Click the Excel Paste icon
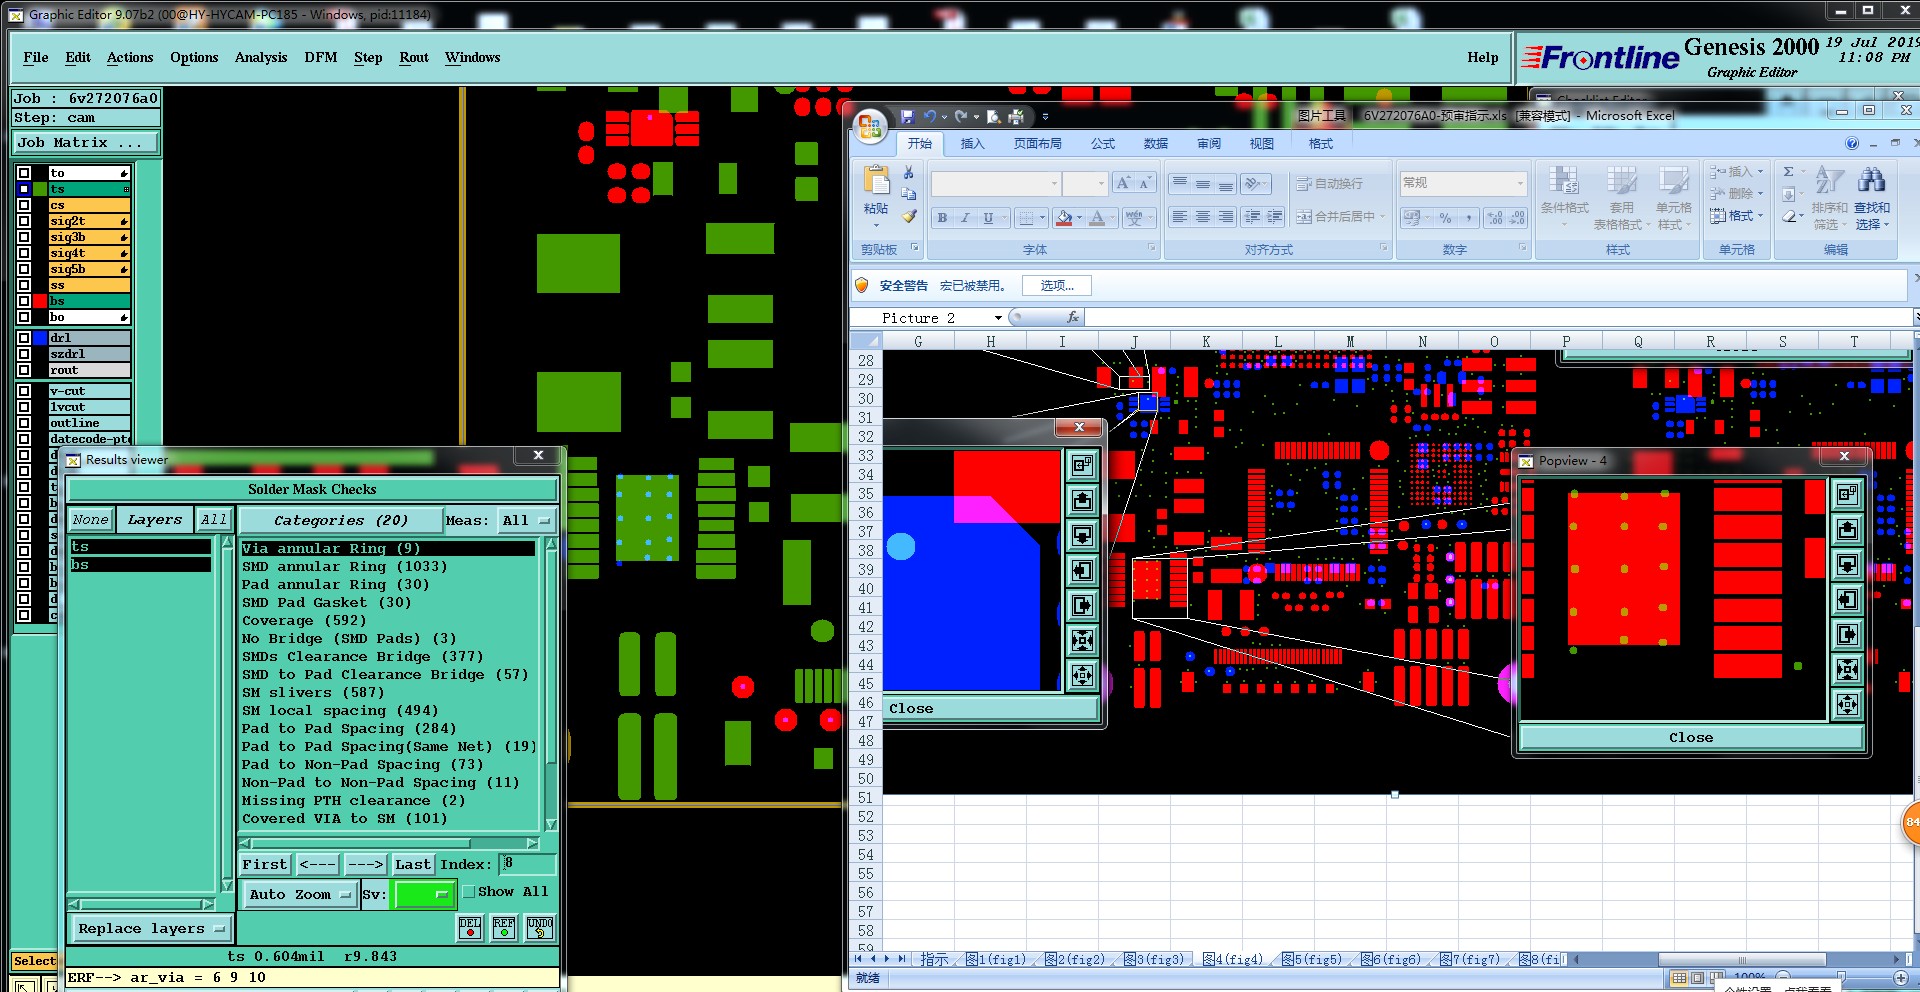The image size is (1920, 992). pyautogui.click(x=876, y=181)
